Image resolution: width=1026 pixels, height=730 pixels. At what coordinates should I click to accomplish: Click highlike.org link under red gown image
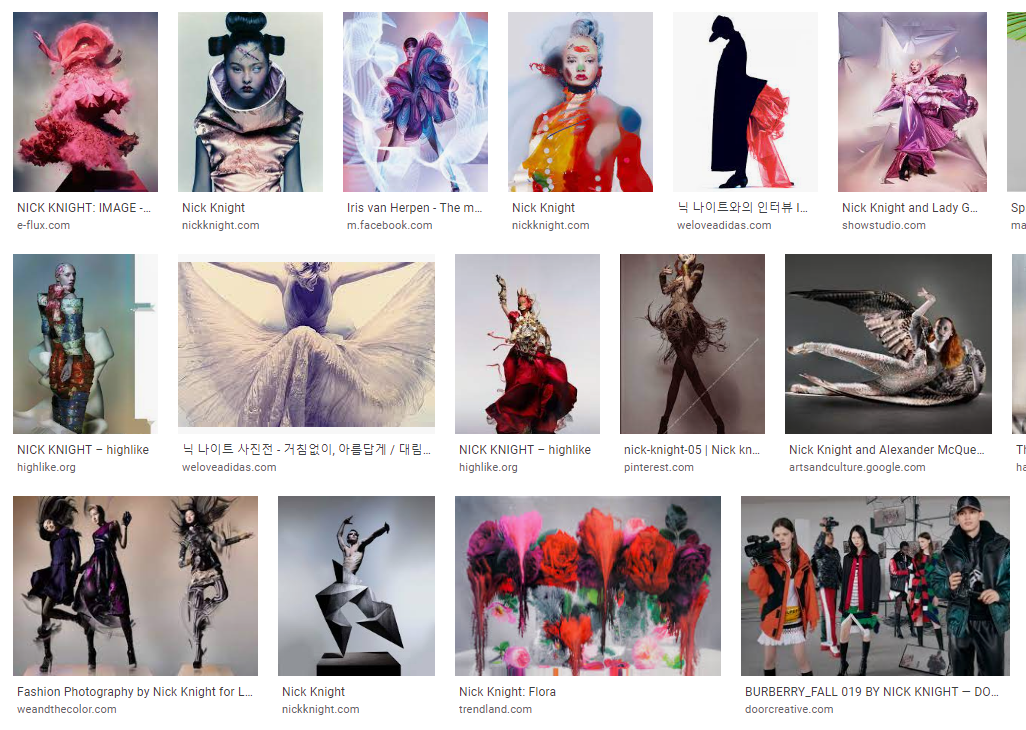488,467
